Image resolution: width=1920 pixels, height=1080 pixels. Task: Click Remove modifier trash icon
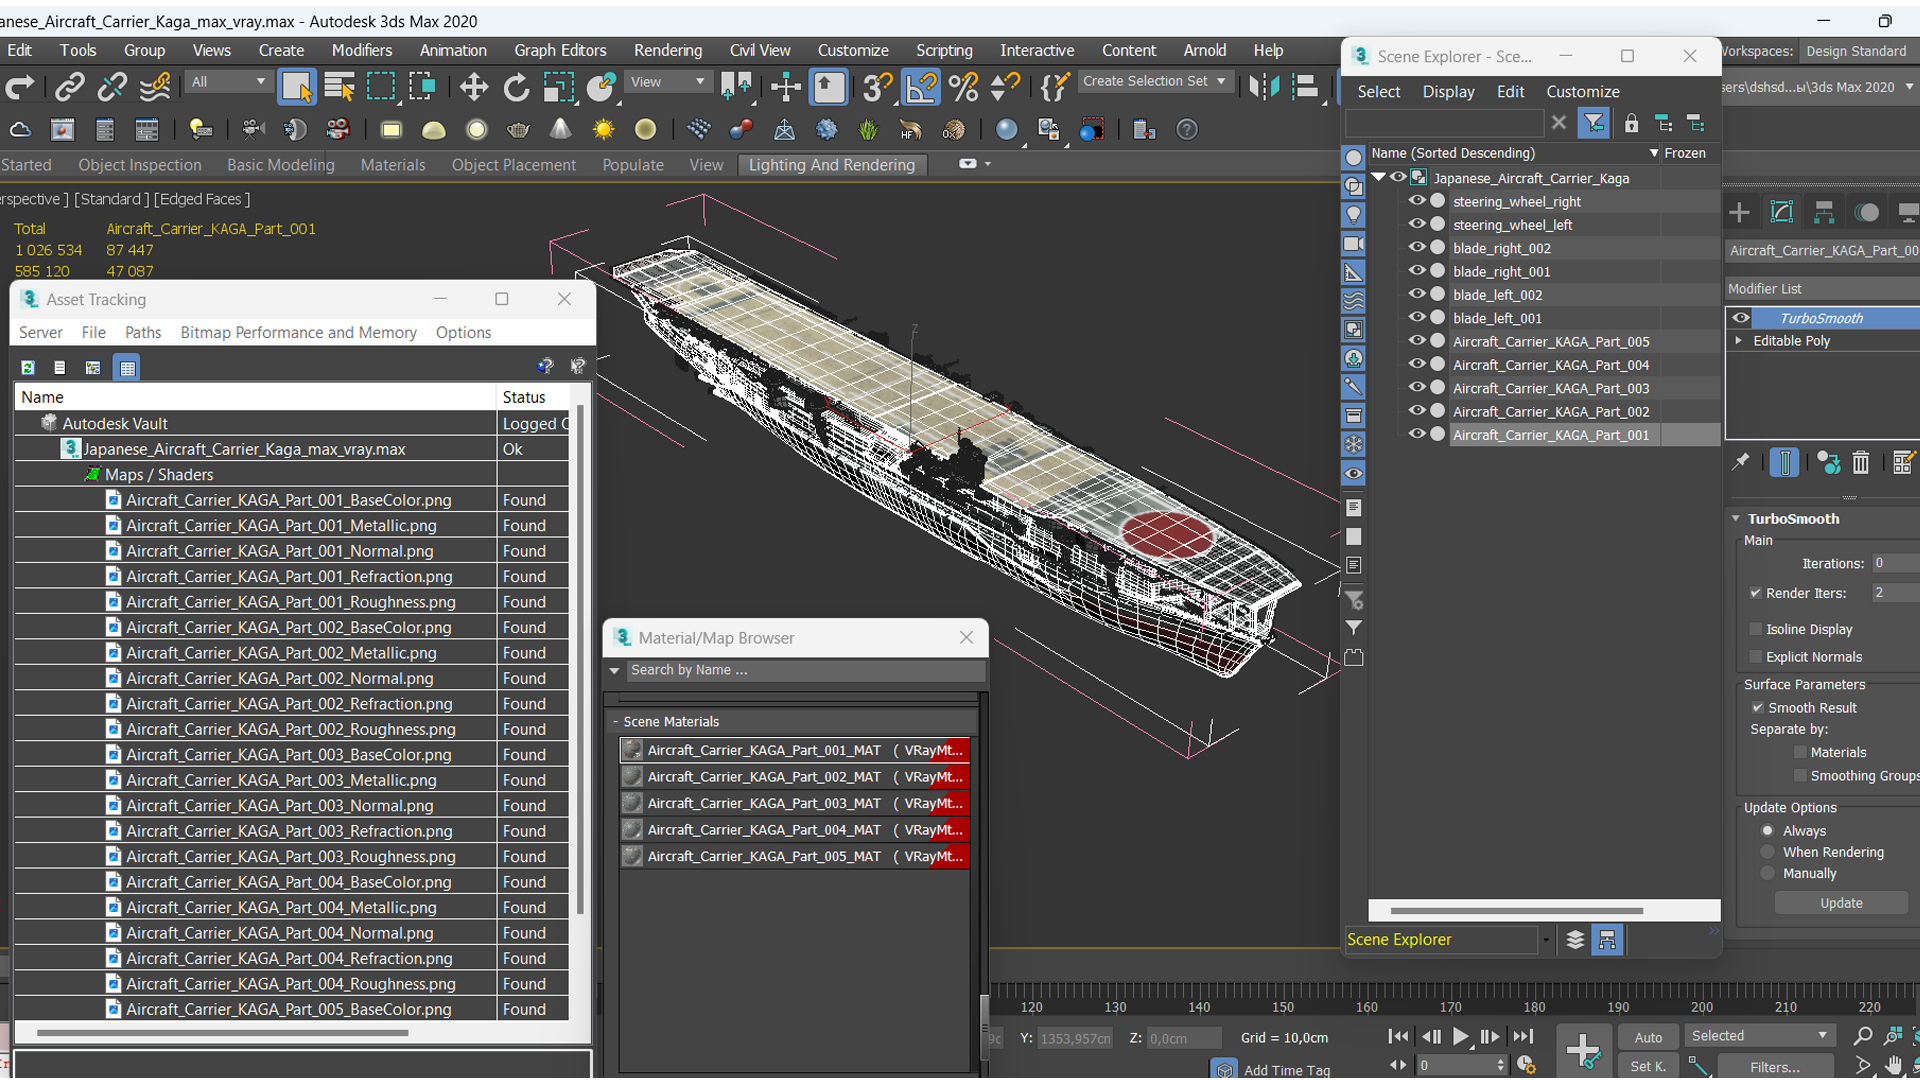[x=1860, y=462]
